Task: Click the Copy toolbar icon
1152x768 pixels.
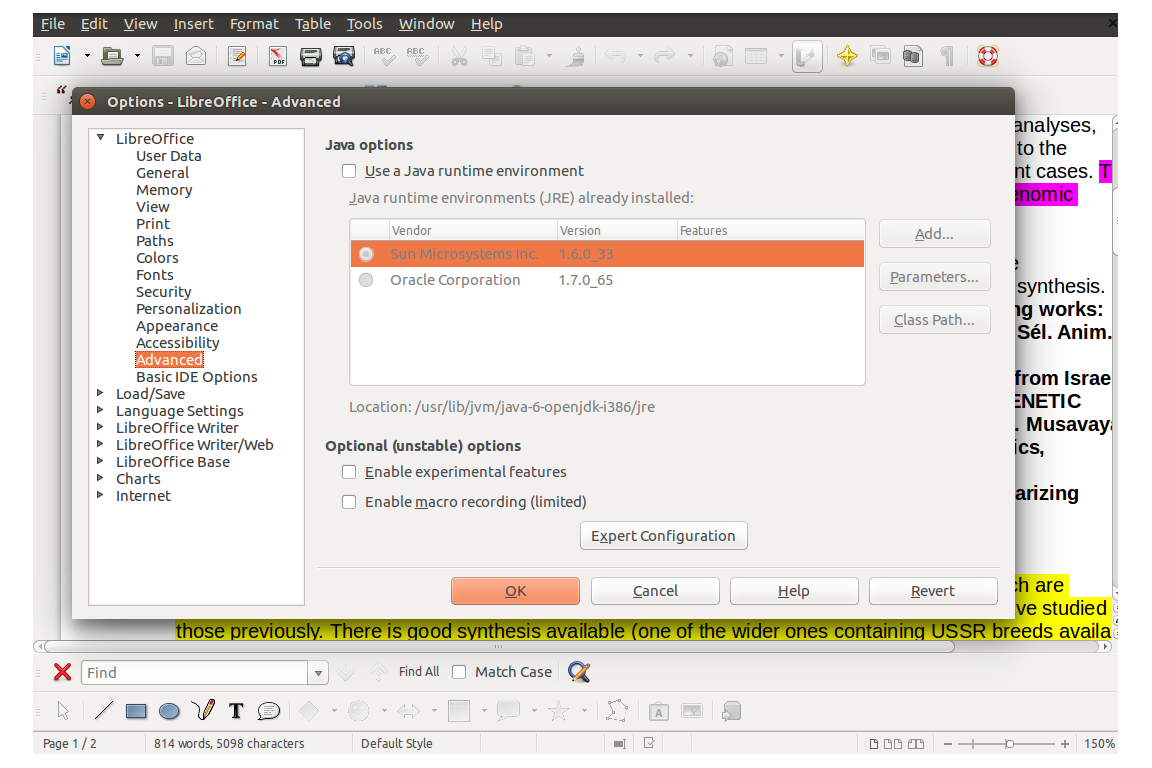Action: 492,56
